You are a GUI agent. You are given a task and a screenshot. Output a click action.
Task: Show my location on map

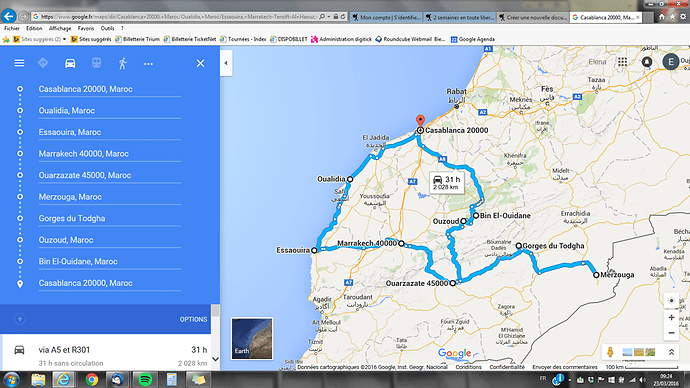click(671, 301)
